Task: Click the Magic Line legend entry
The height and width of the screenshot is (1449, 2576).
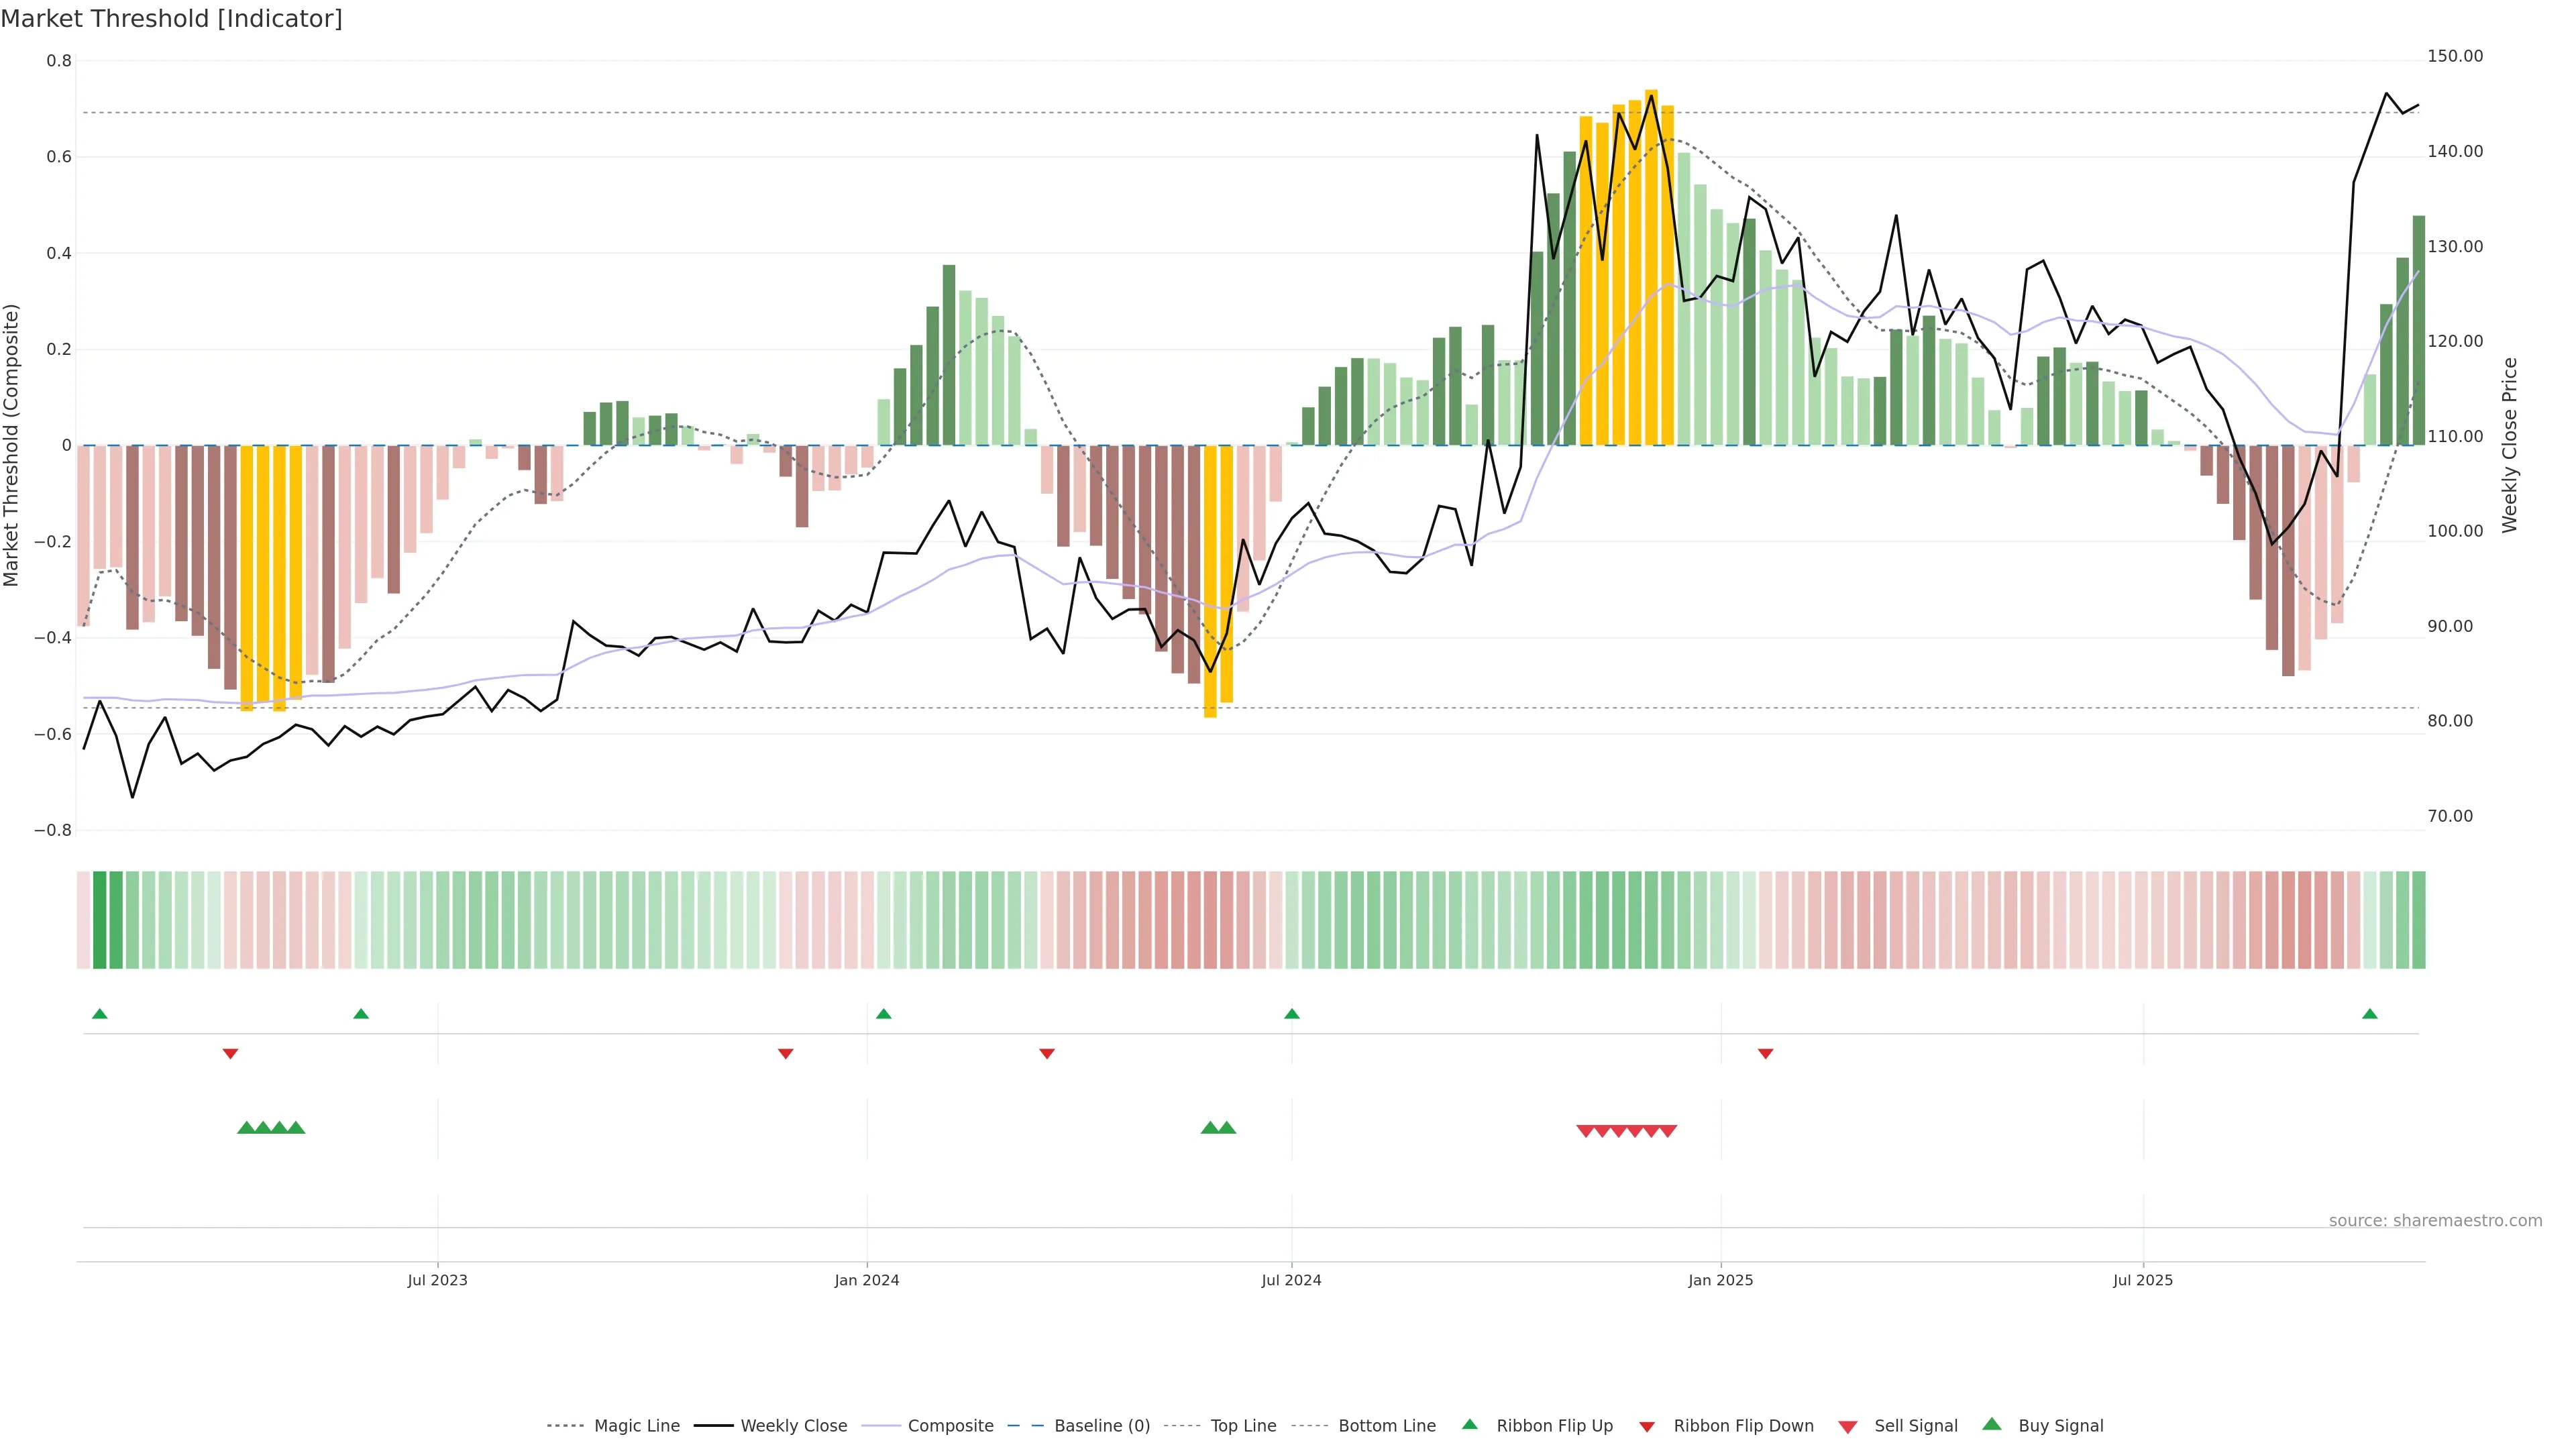Action: pos(636,1426)
